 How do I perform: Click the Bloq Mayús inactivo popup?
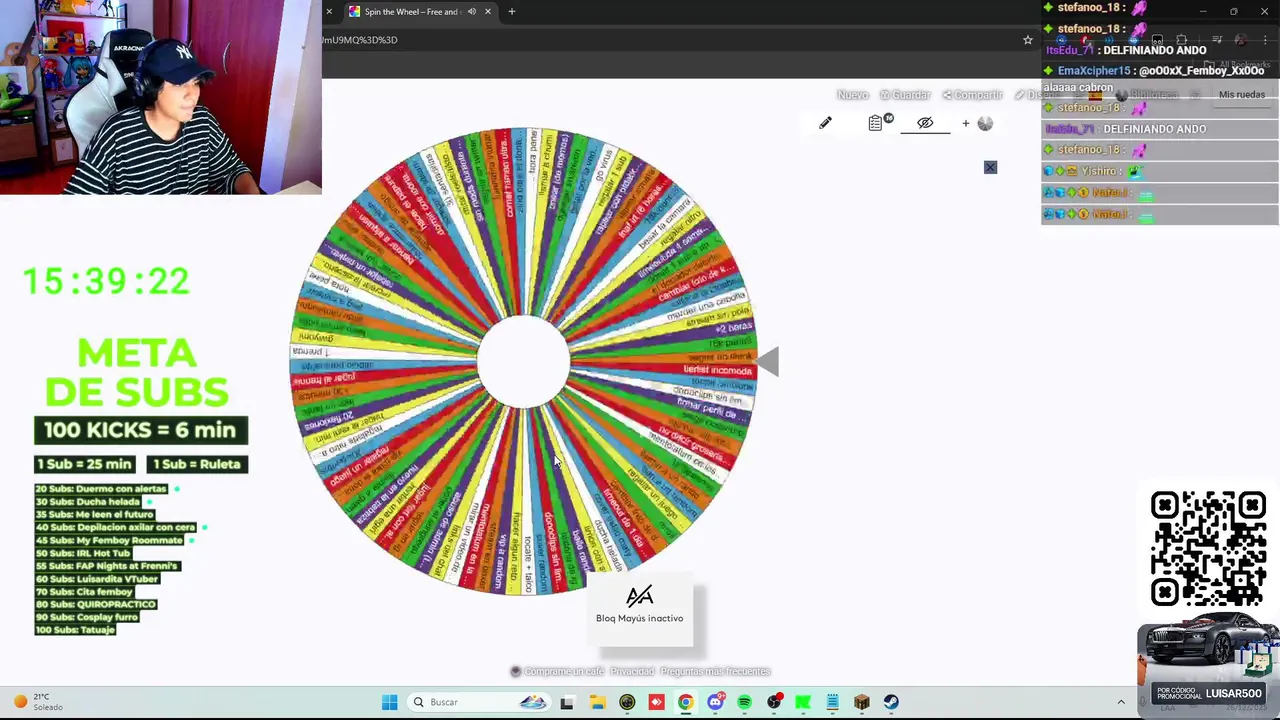click(x=640, y=607)
